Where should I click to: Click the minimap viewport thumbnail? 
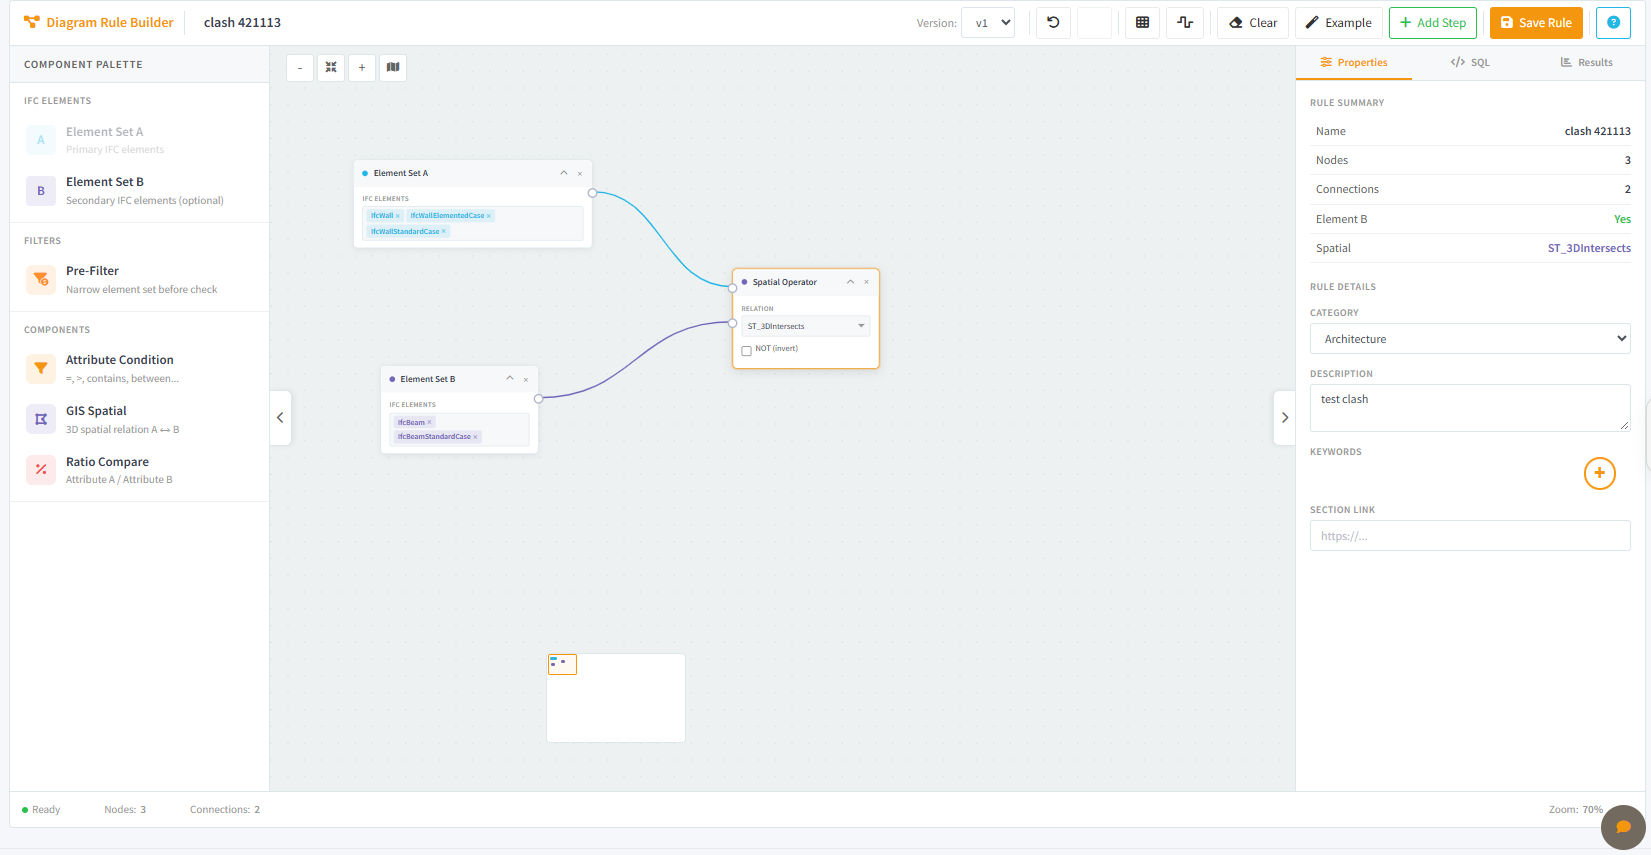click(x=562, y=664)
